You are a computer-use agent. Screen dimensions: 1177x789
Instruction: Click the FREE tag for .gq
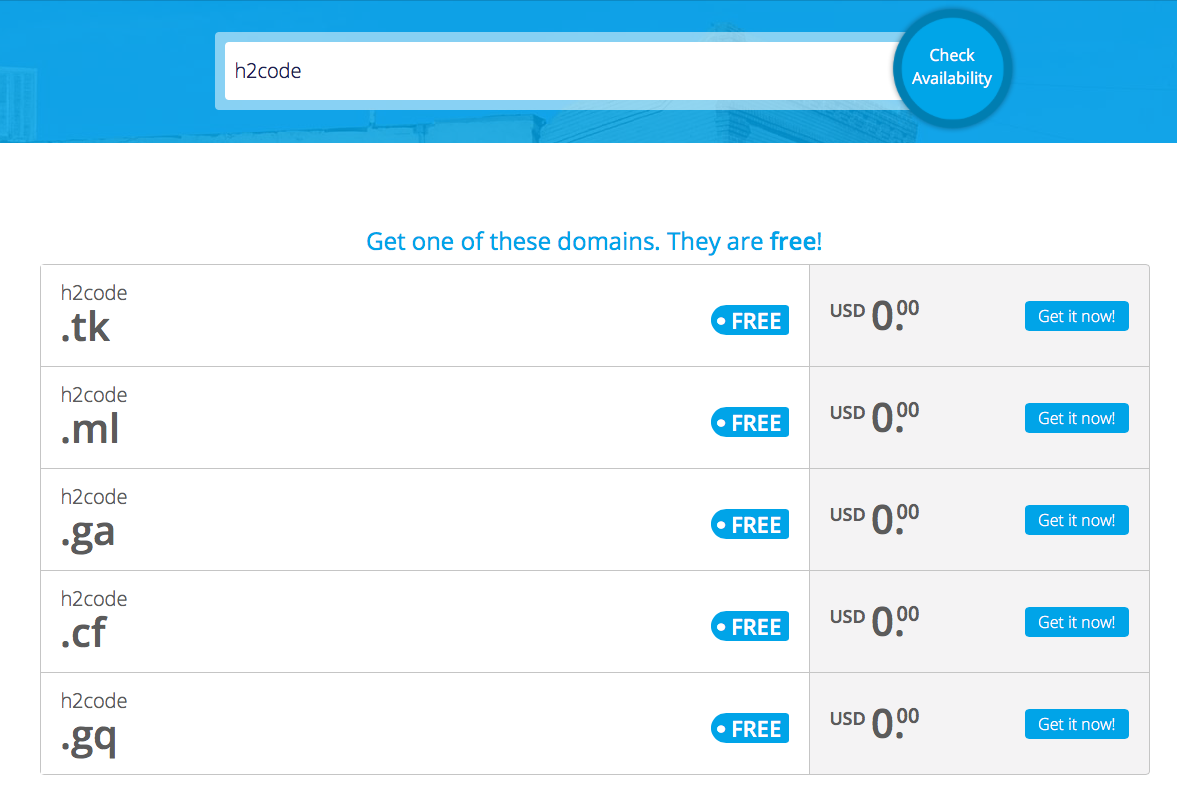pyautogui.click(x=750, y=729)
